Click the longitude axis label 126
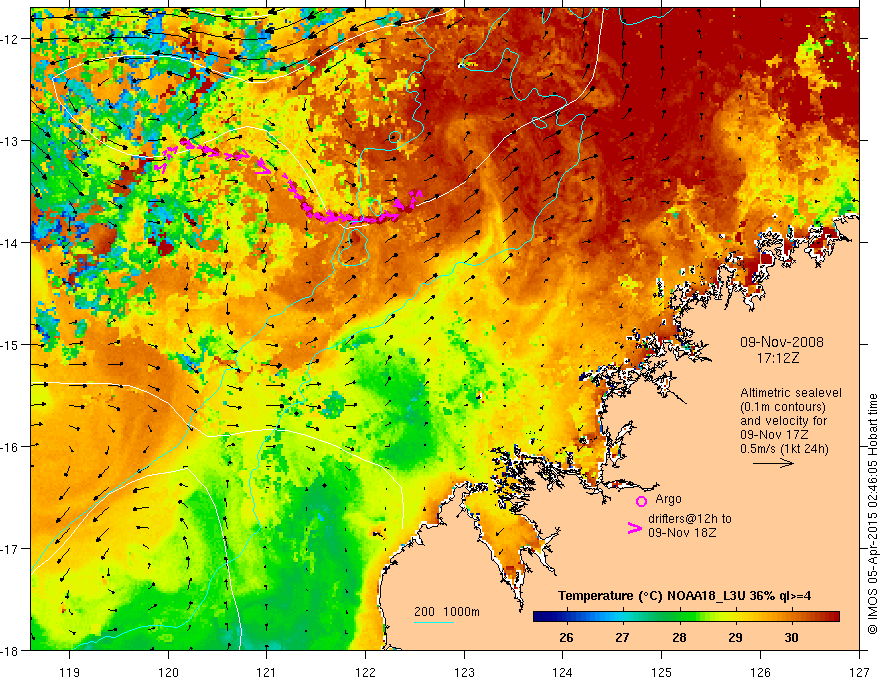This screenshot has width=880, height=680. pos(760,672)
